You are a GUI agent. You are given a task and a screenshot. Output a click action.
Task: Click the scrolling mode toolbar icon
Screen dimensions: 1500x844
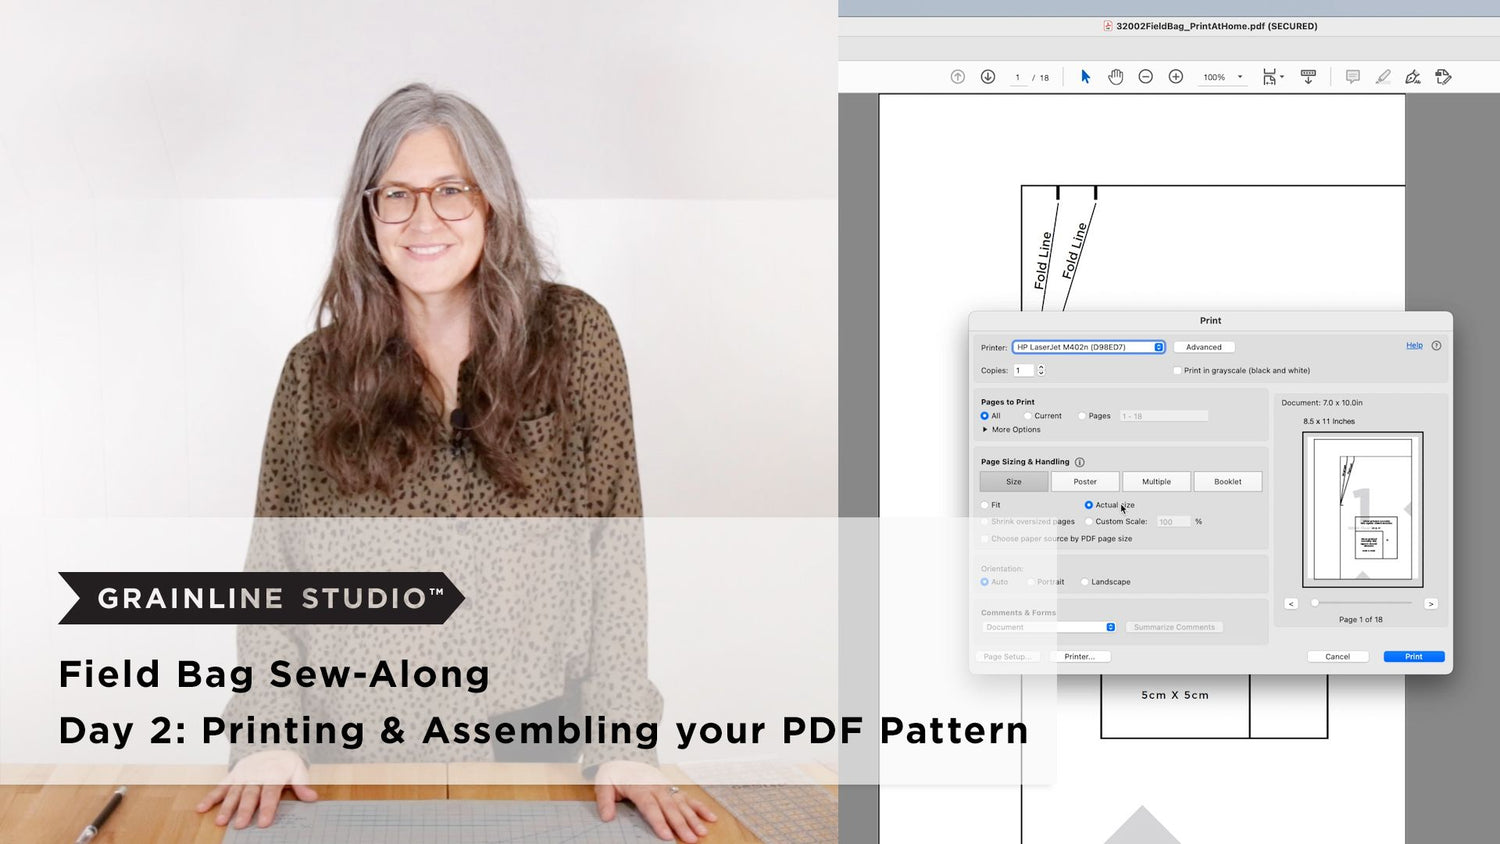[x=1308, y=77]
